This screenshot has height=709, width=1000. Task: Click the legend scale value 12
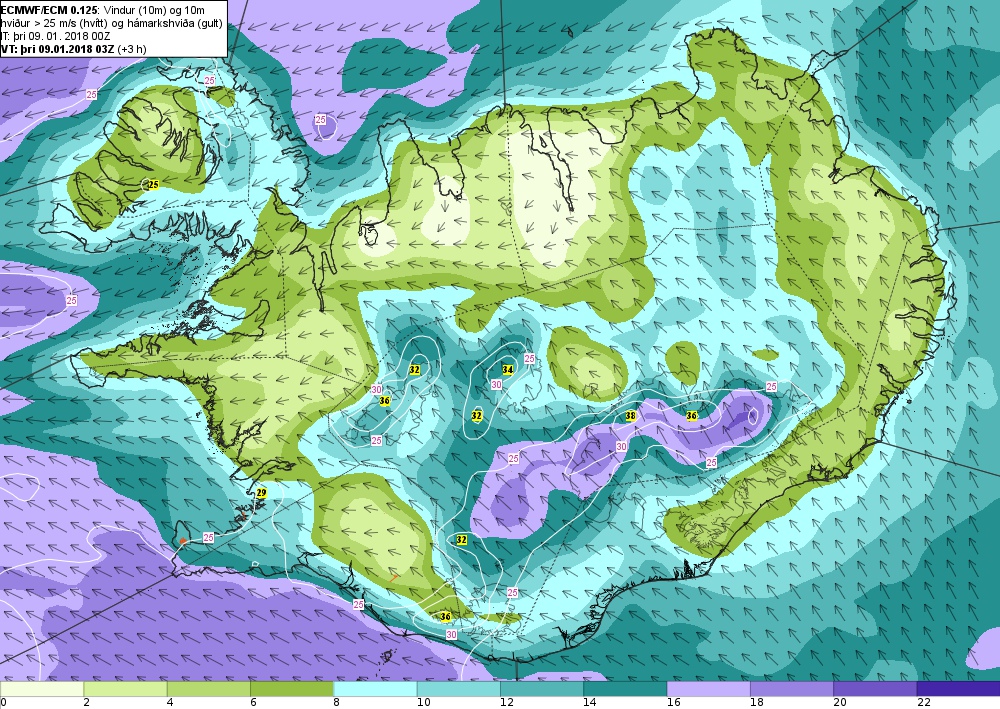pyautogui.click(x=507, y=703)
